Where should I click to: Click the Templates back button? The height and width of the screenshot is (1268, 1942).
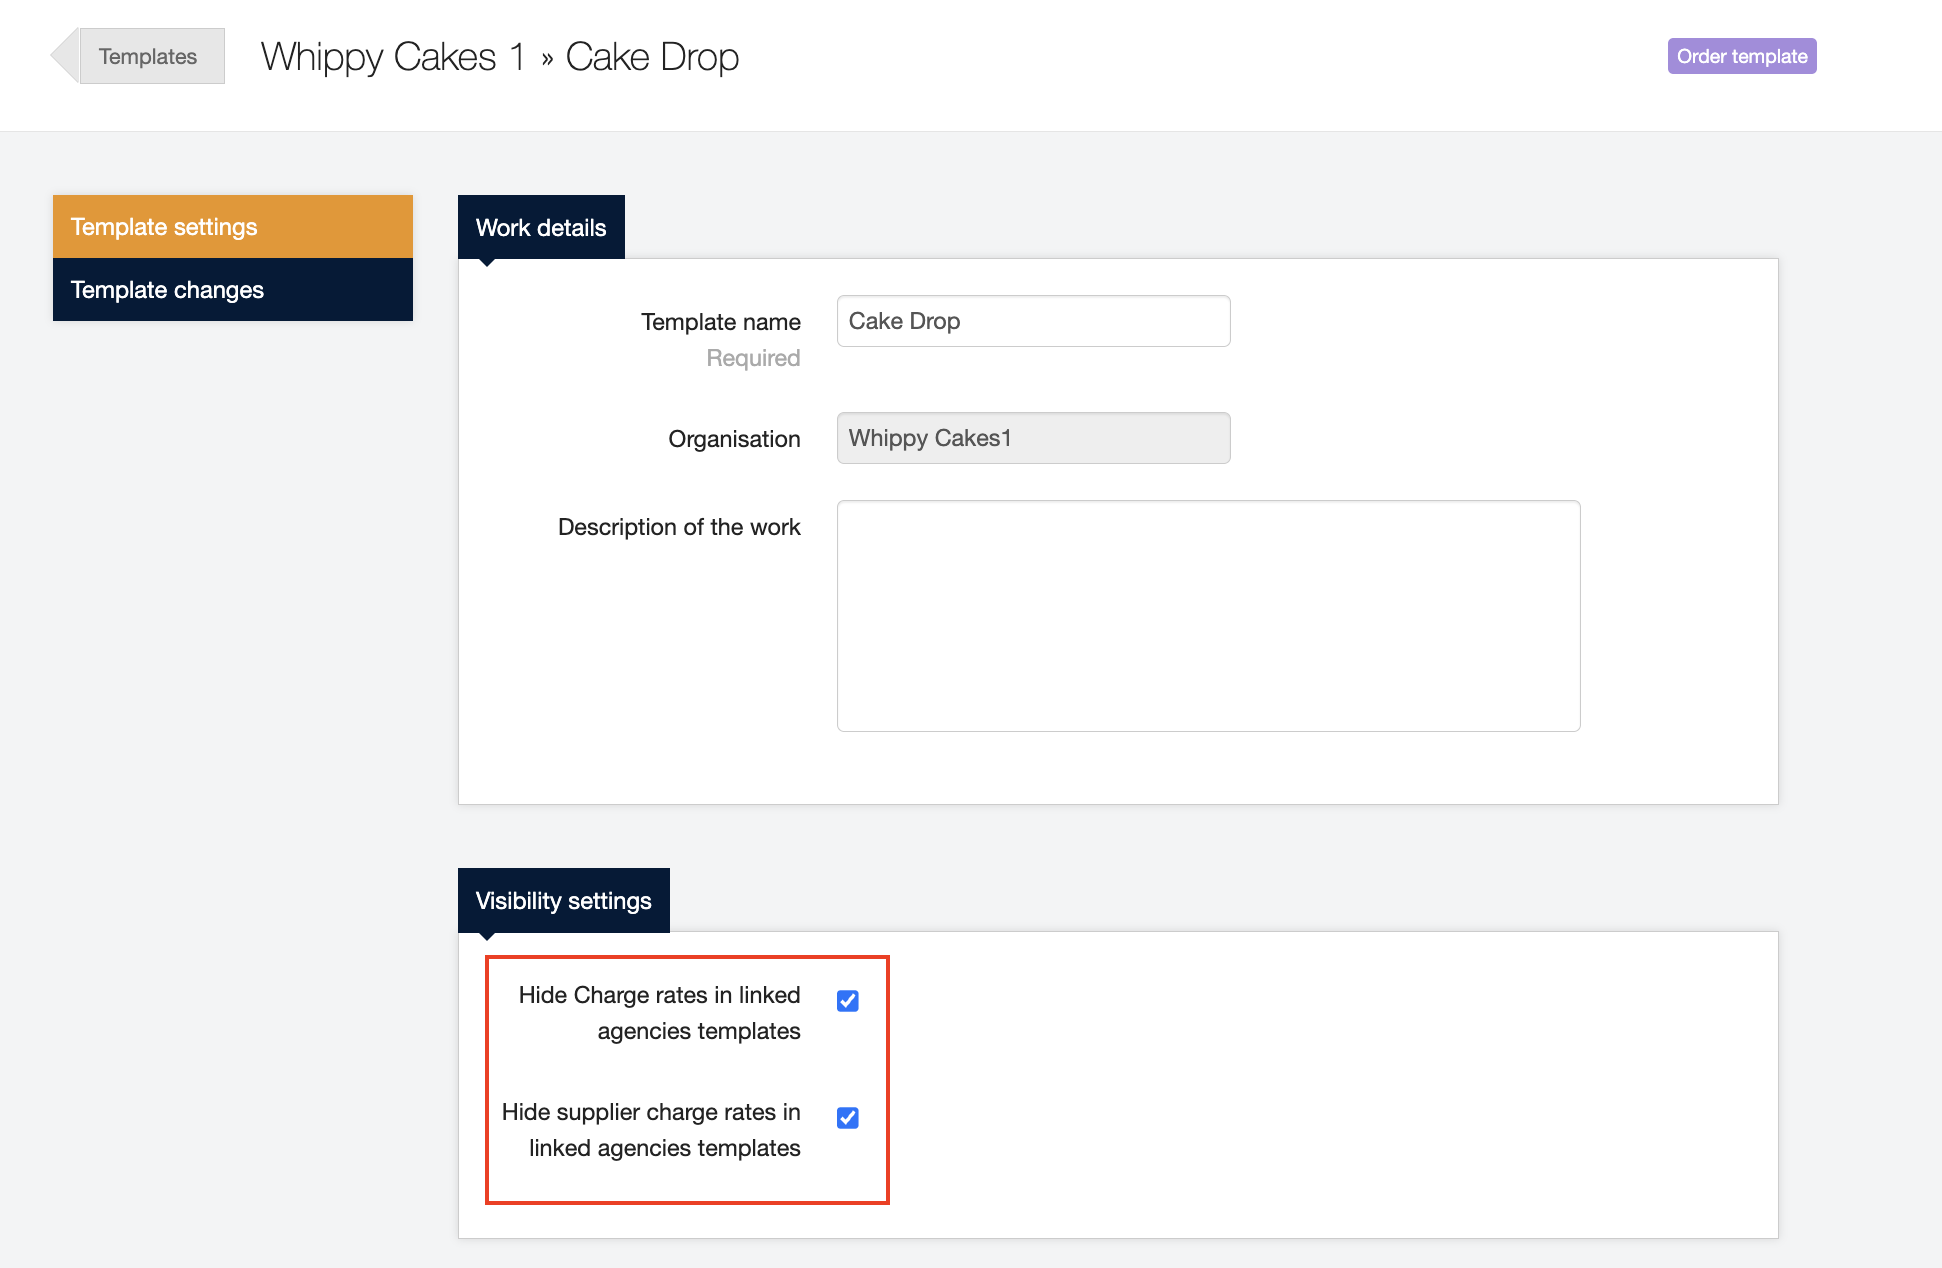[x=150, y=56]
